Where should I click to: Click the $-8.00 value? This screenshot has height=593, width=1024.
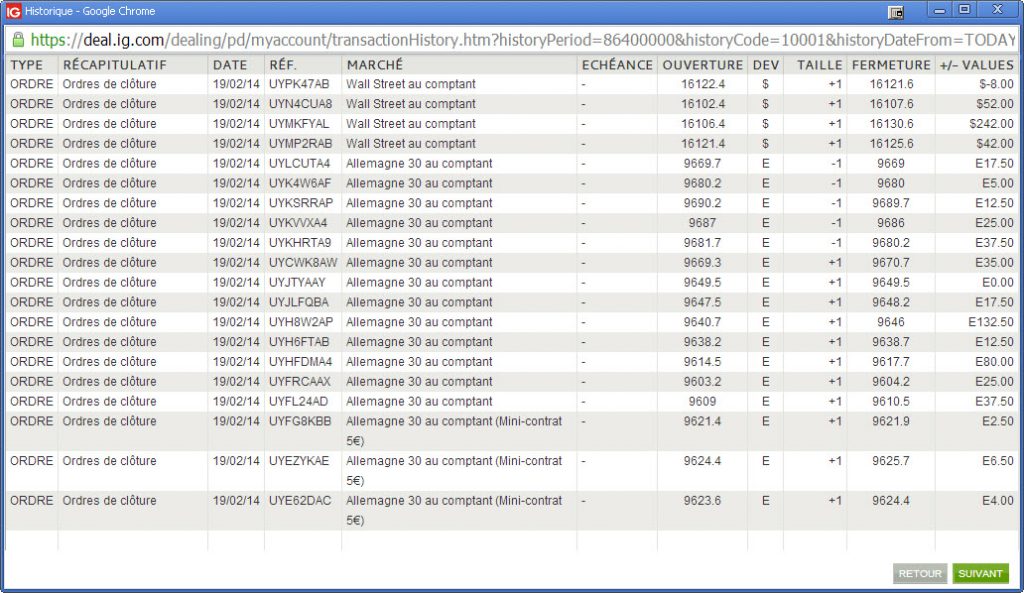996,84
